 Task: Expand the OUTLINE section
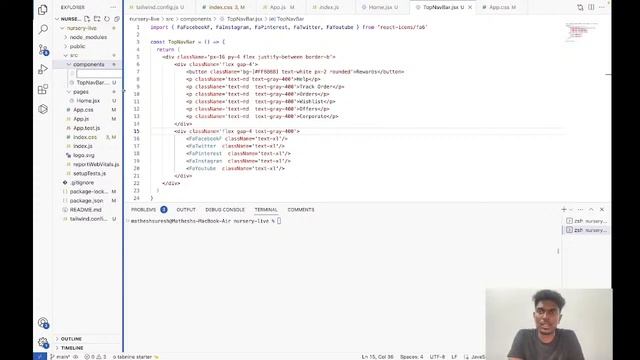point(71,339)
